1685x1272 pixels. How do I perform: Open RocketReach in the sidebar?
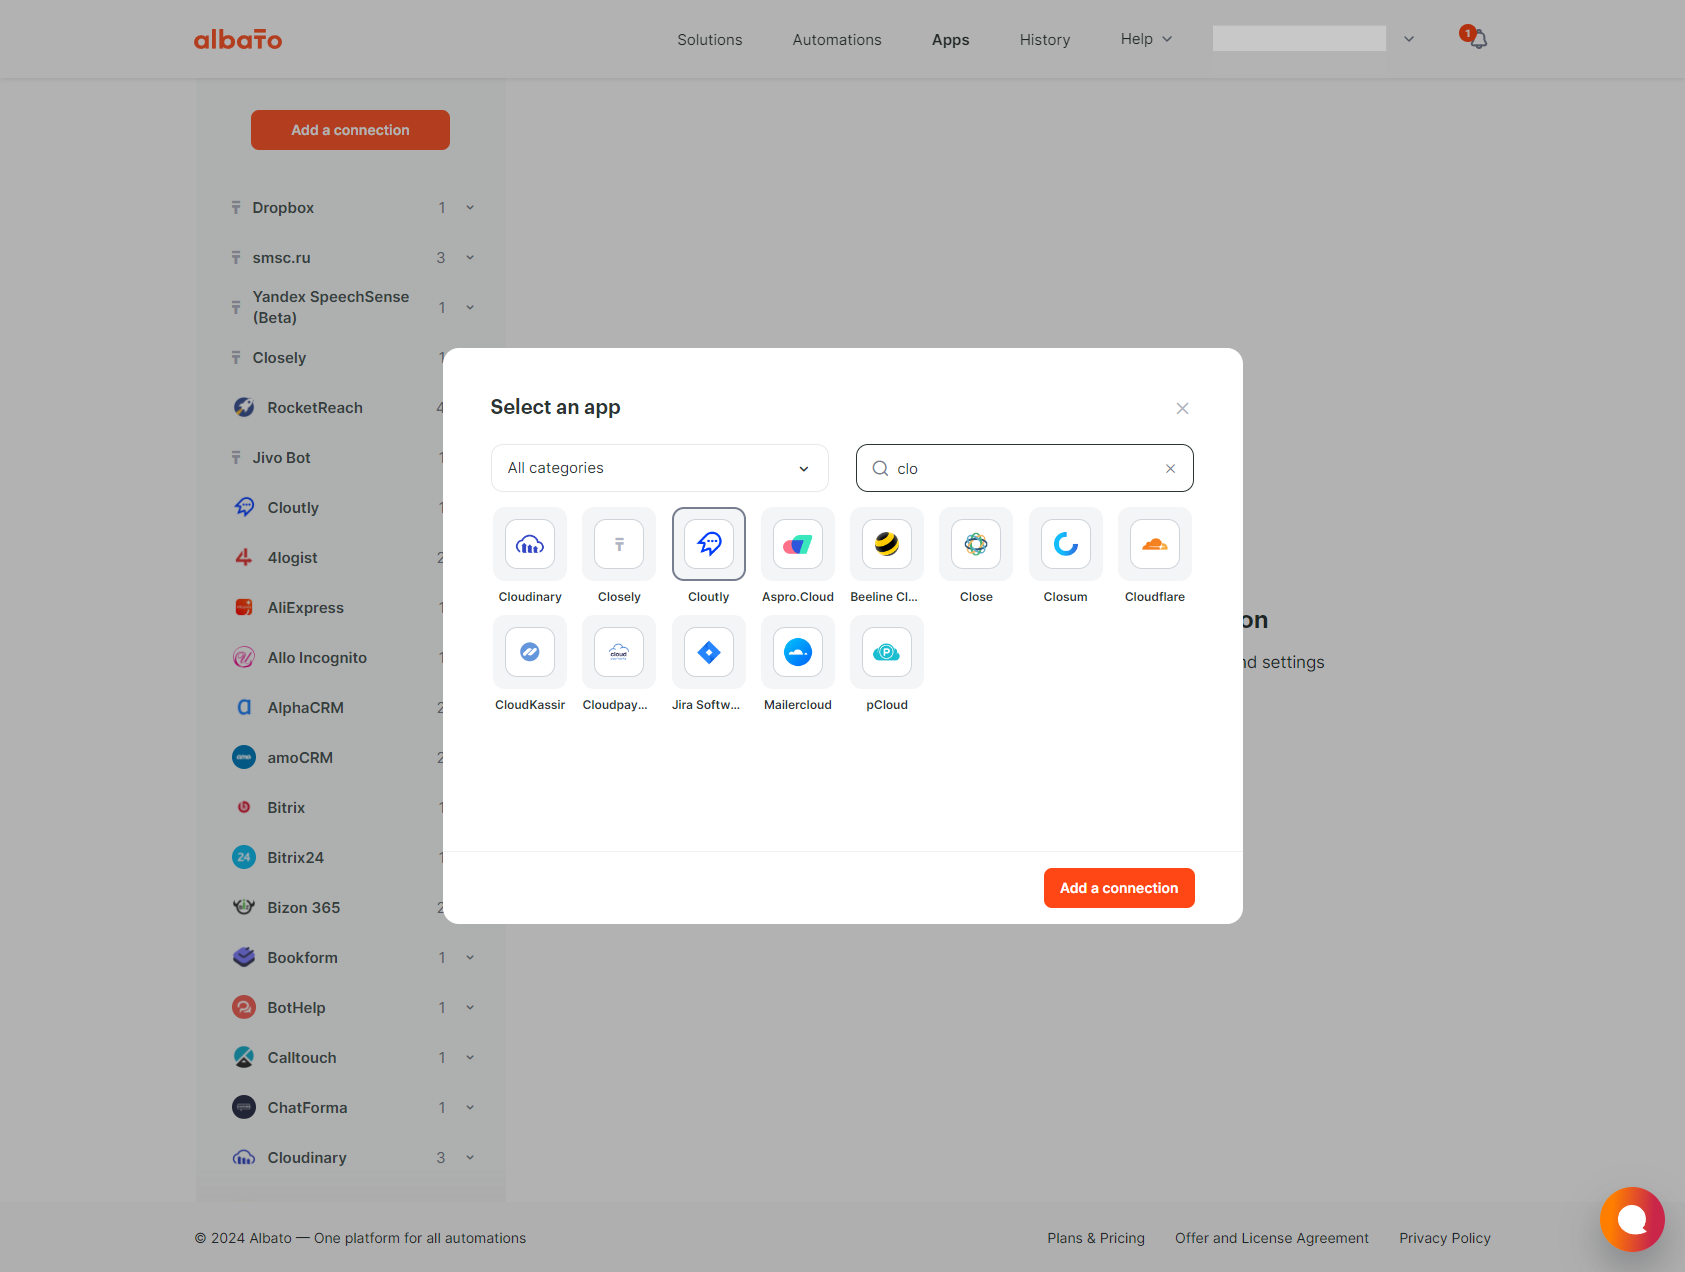315,408
